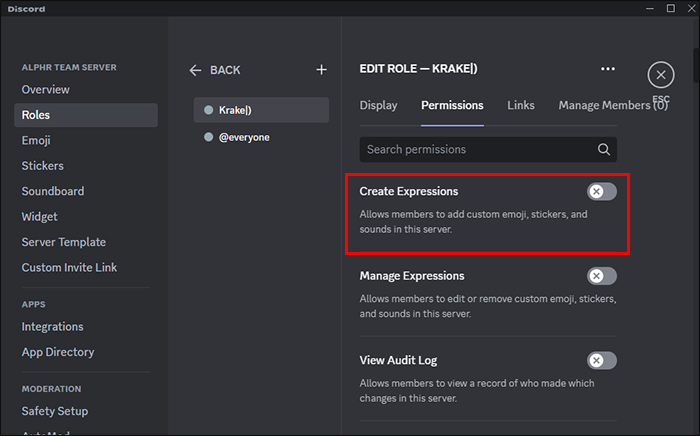
Task: Click the back arrow icon
Action: [x=196, y=70]
